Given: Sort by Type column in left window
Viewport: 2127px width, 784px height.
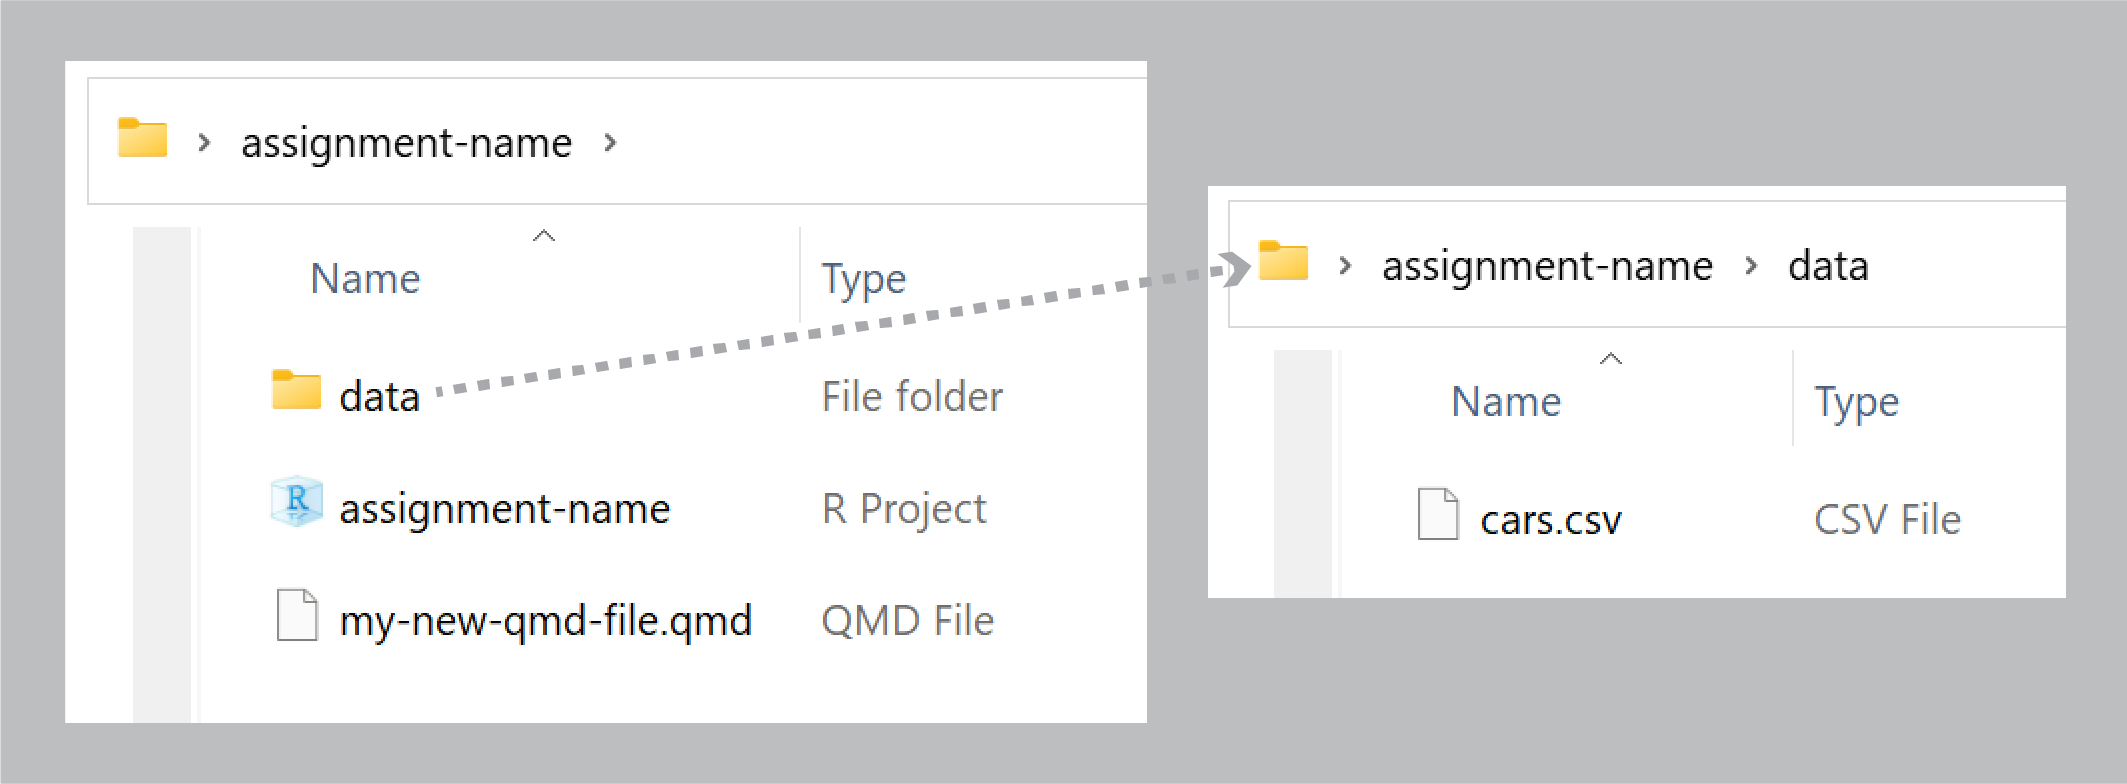Looking at the screenshot, I should 864,279.
